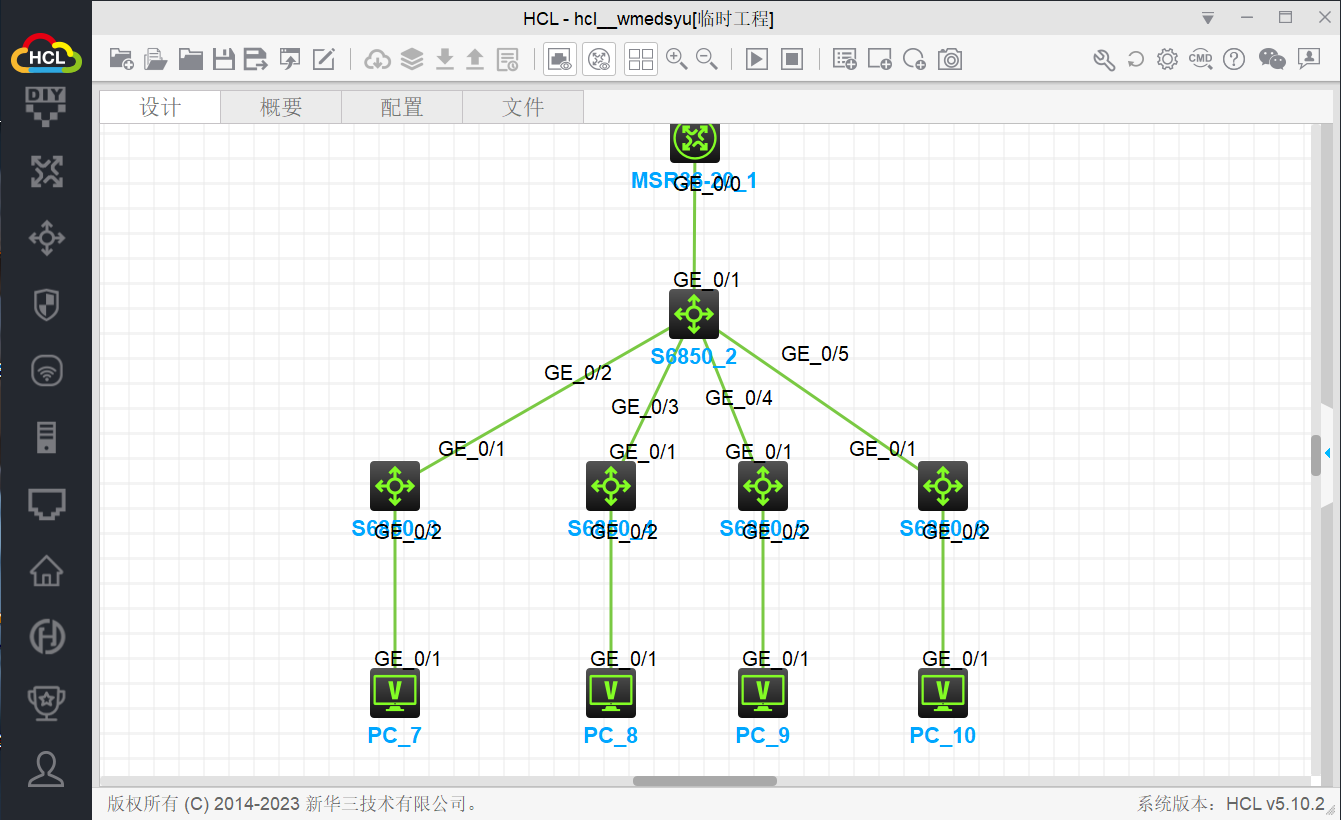
Task: Click the refresh arrow icon
Action: pyautogui.click(x=1136, y=59)
